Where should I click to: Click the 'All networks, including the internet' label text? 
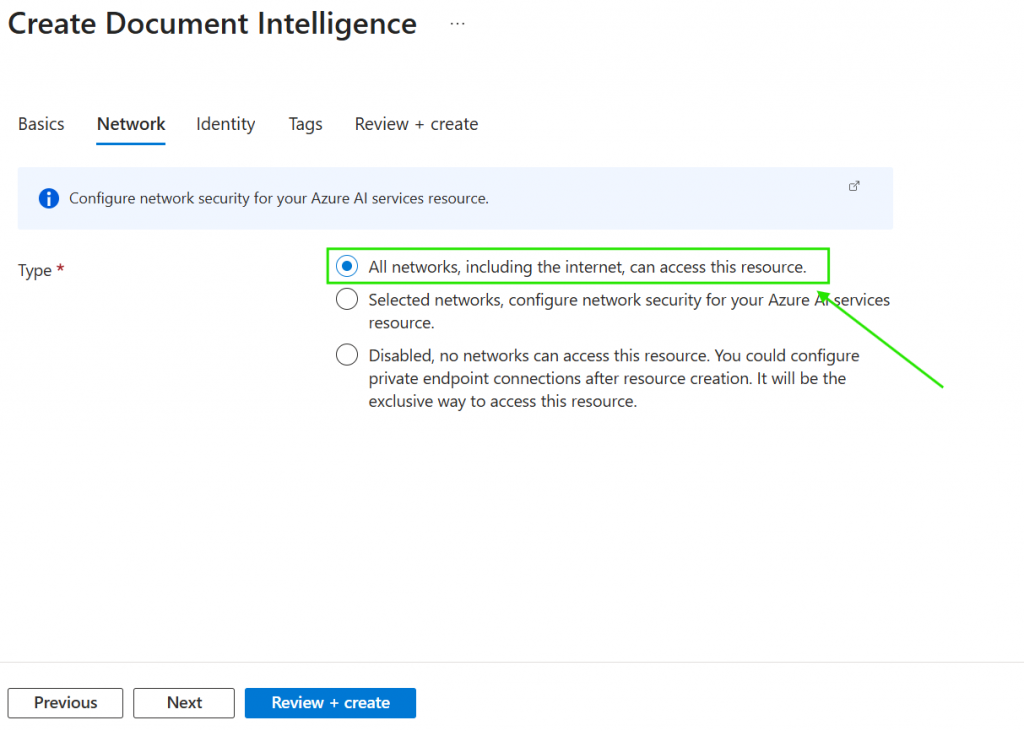pos(587,267)
